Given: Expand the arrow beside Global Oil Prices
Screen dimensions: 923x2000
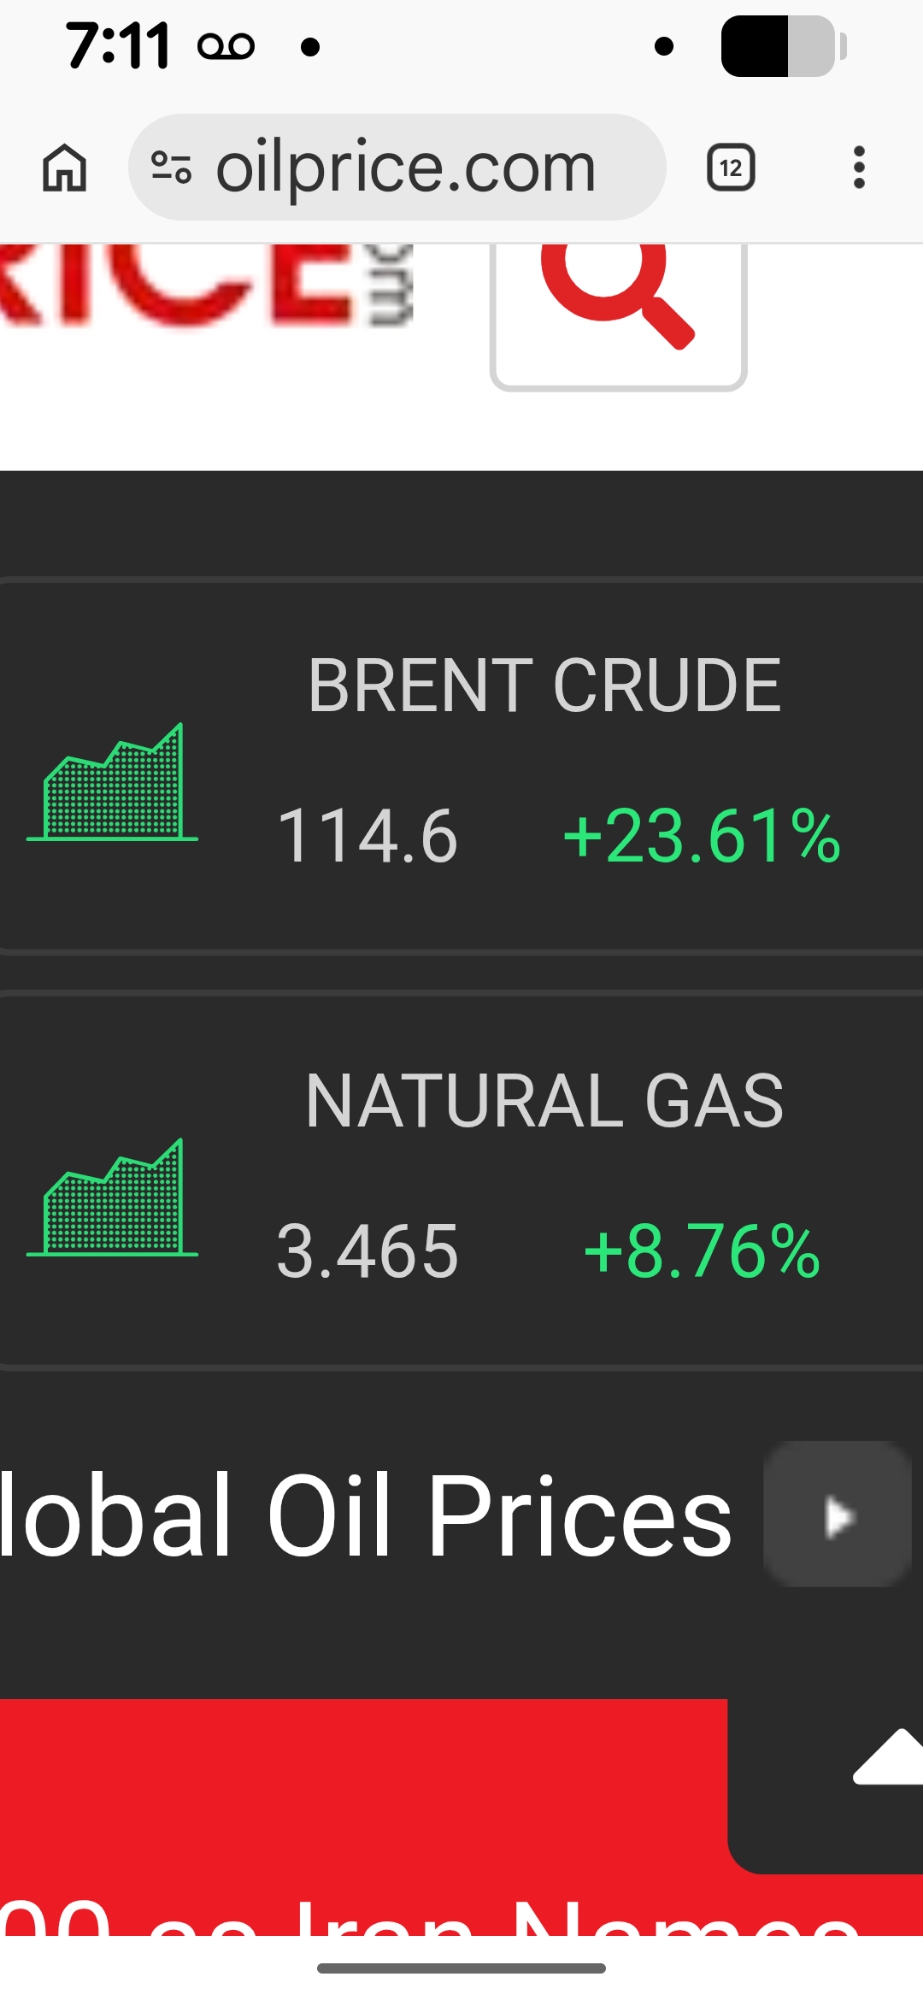Looking at the screenshot, I should pos(837,1515).
